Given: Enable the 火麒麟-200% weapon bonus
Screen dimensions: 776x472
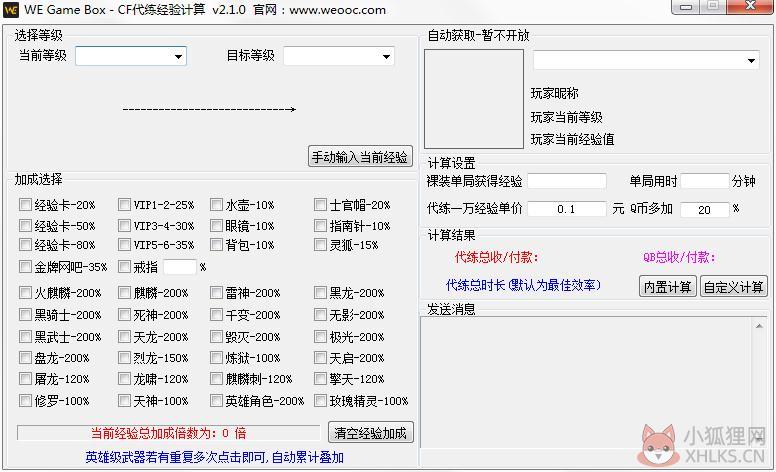Looking at the screenshot, I should 25,292.
